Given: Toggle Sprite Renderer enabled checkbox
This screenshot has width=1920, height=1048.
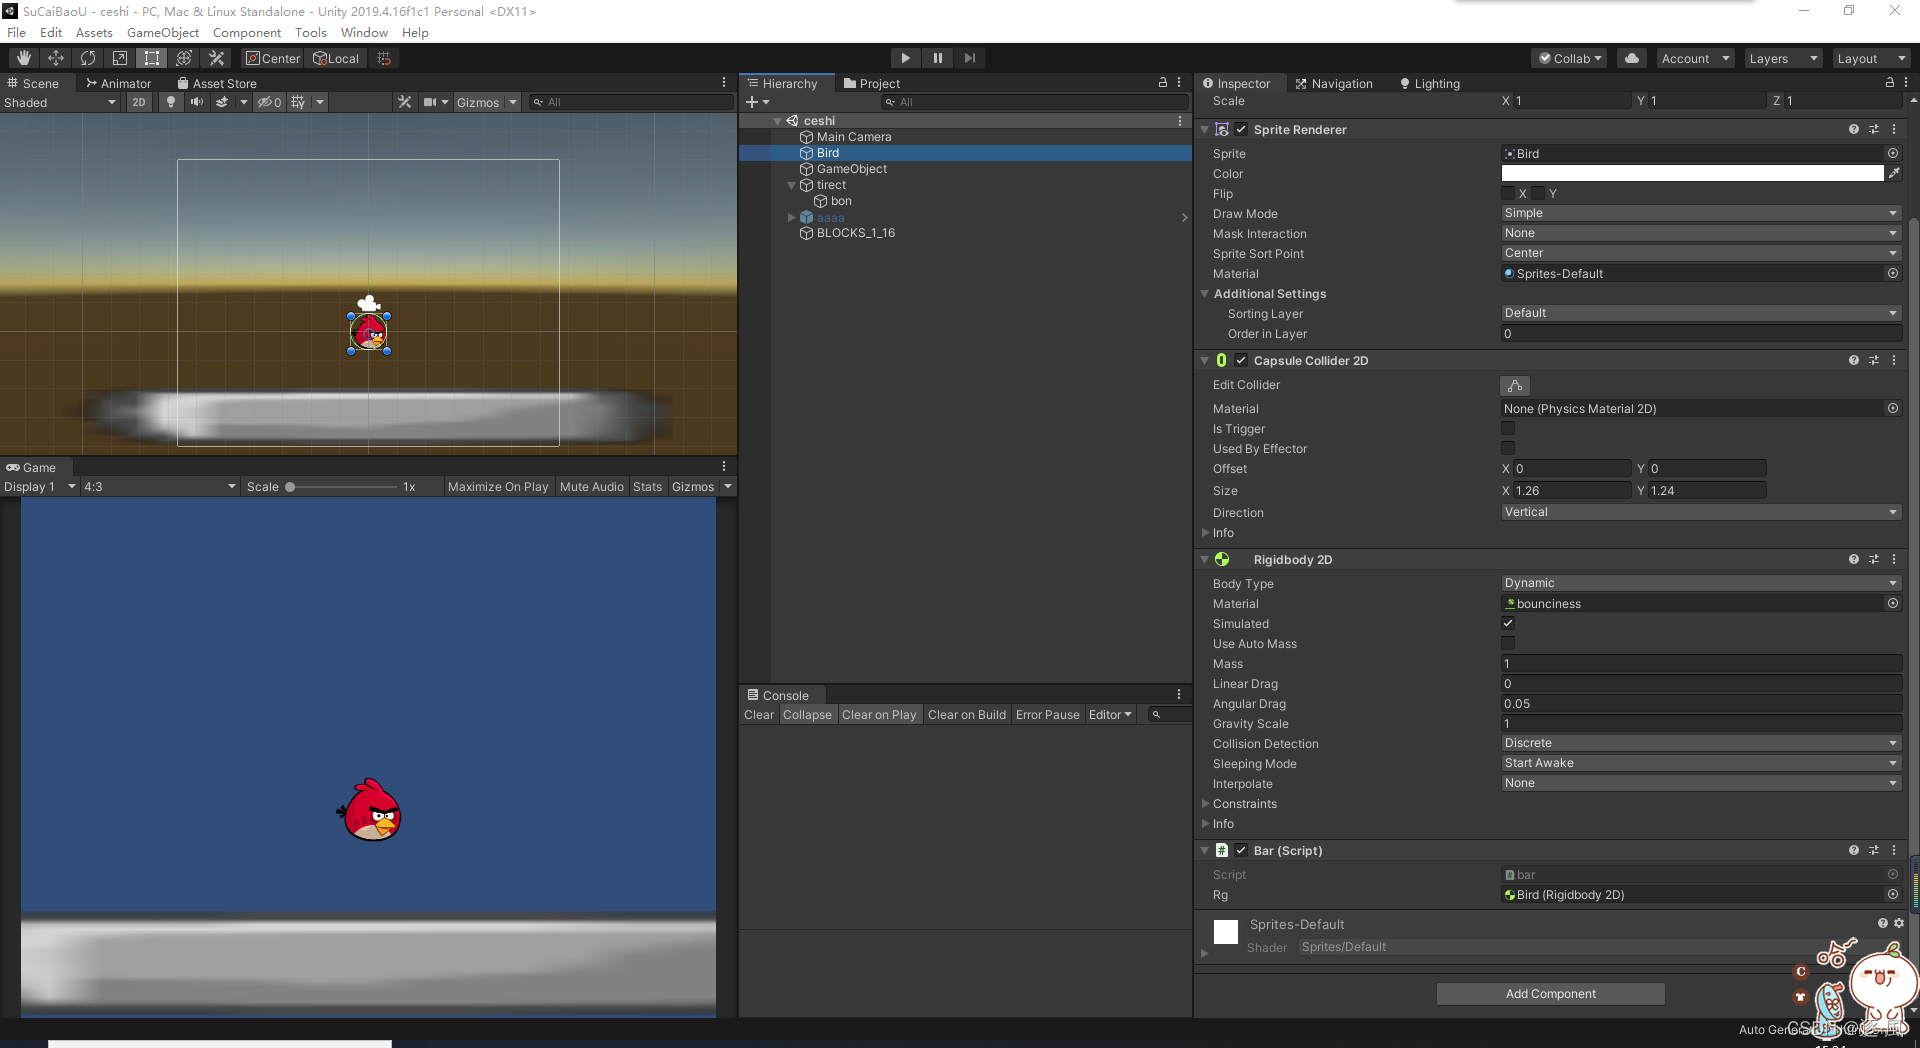Looking at the screenshot, I should pyautogui.click(x=1241, y=129).
